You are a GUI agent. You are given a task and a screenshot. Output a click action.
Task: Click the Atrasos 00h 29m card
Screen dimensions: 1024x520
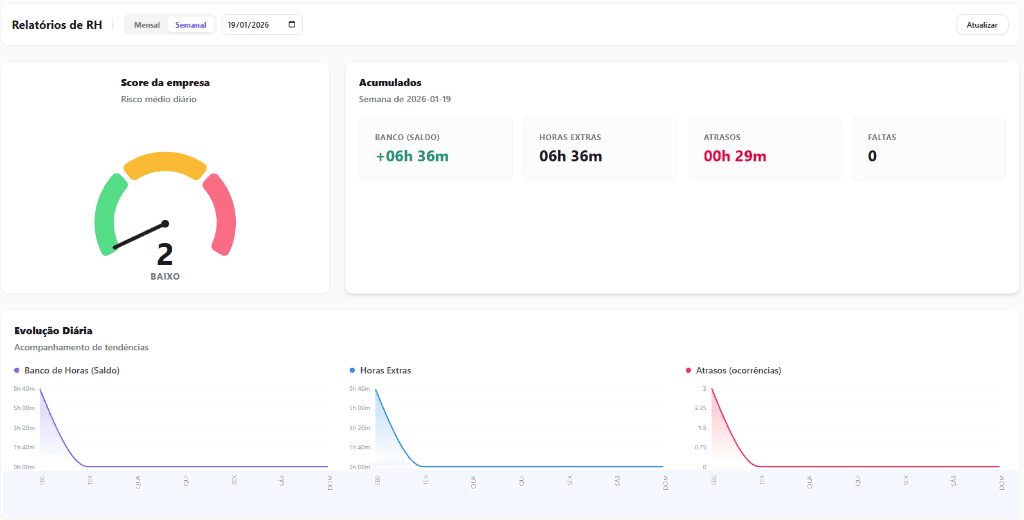[764, 148]
